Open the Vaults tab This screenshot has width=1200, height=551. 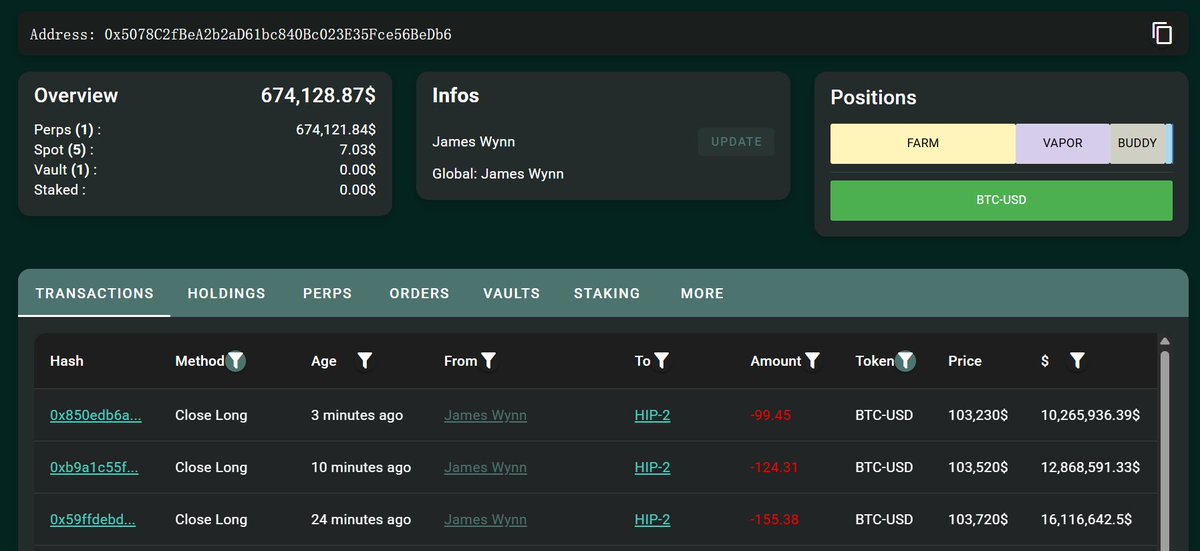(x=512, y=293)
